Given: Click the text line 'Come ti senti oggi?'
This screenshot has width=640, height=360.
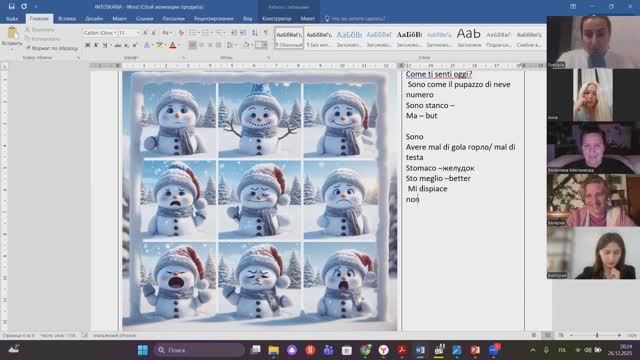Looking at the screenshot, I should tap(439, 74).
